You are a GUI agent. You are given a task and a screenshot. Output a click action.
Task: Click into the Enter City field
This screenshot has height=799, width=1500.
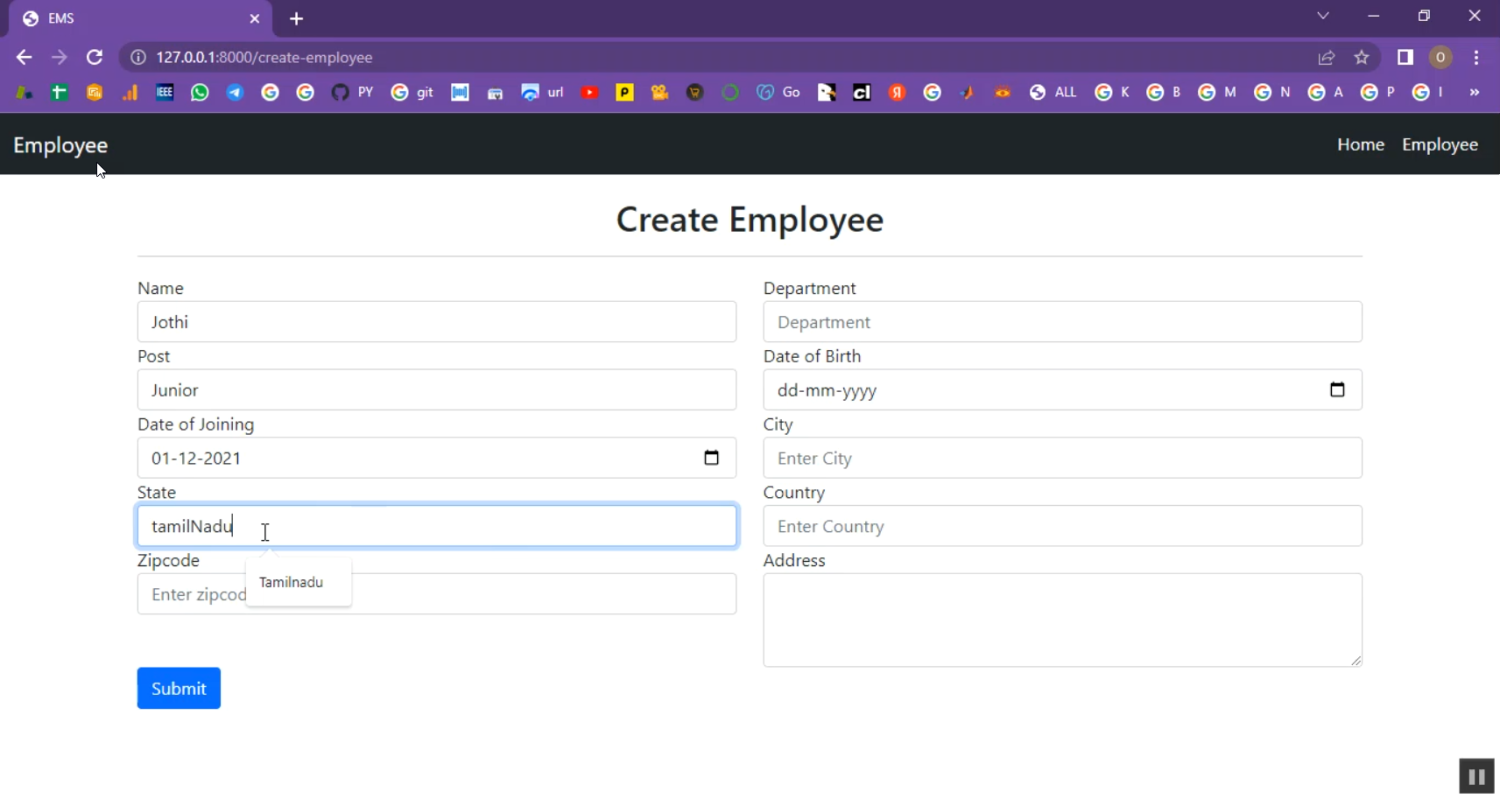(x=1063, y=458)
